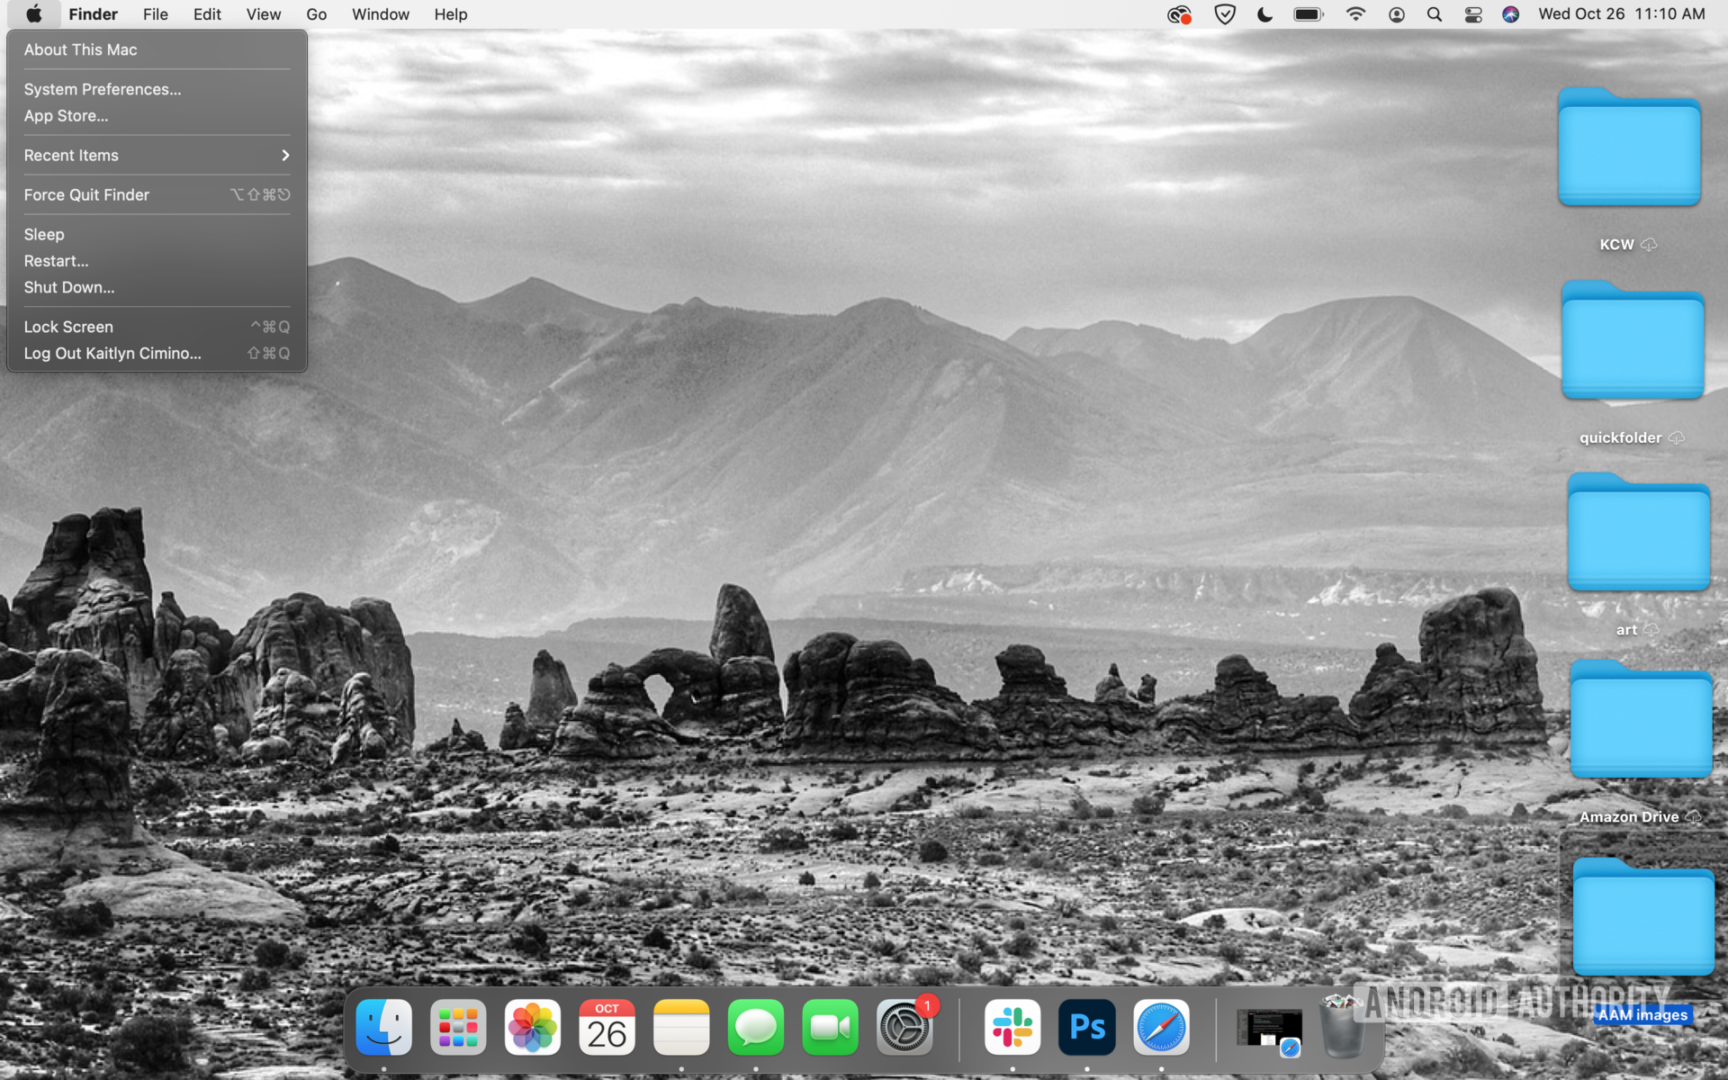Open Messages app in the Dock
This screenshot has width=1728, height=1080.
(x=755, y=1027)
